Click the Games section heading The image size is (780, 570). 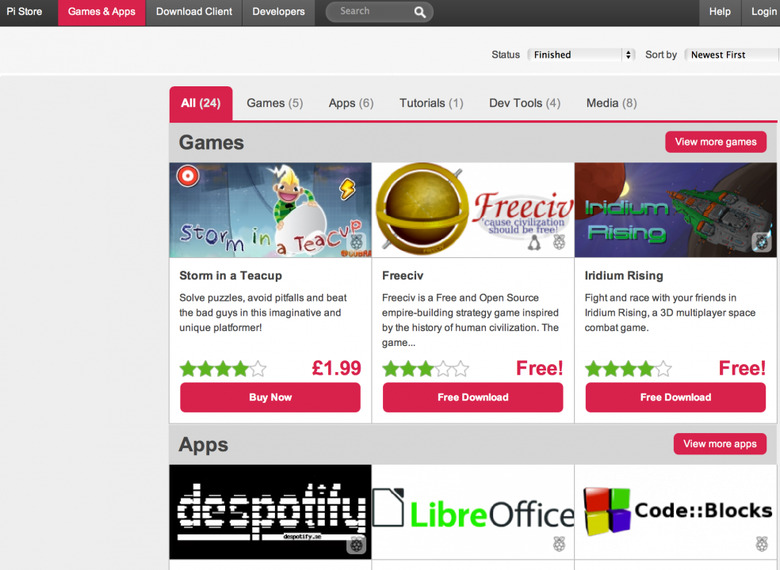click(211, 143)
